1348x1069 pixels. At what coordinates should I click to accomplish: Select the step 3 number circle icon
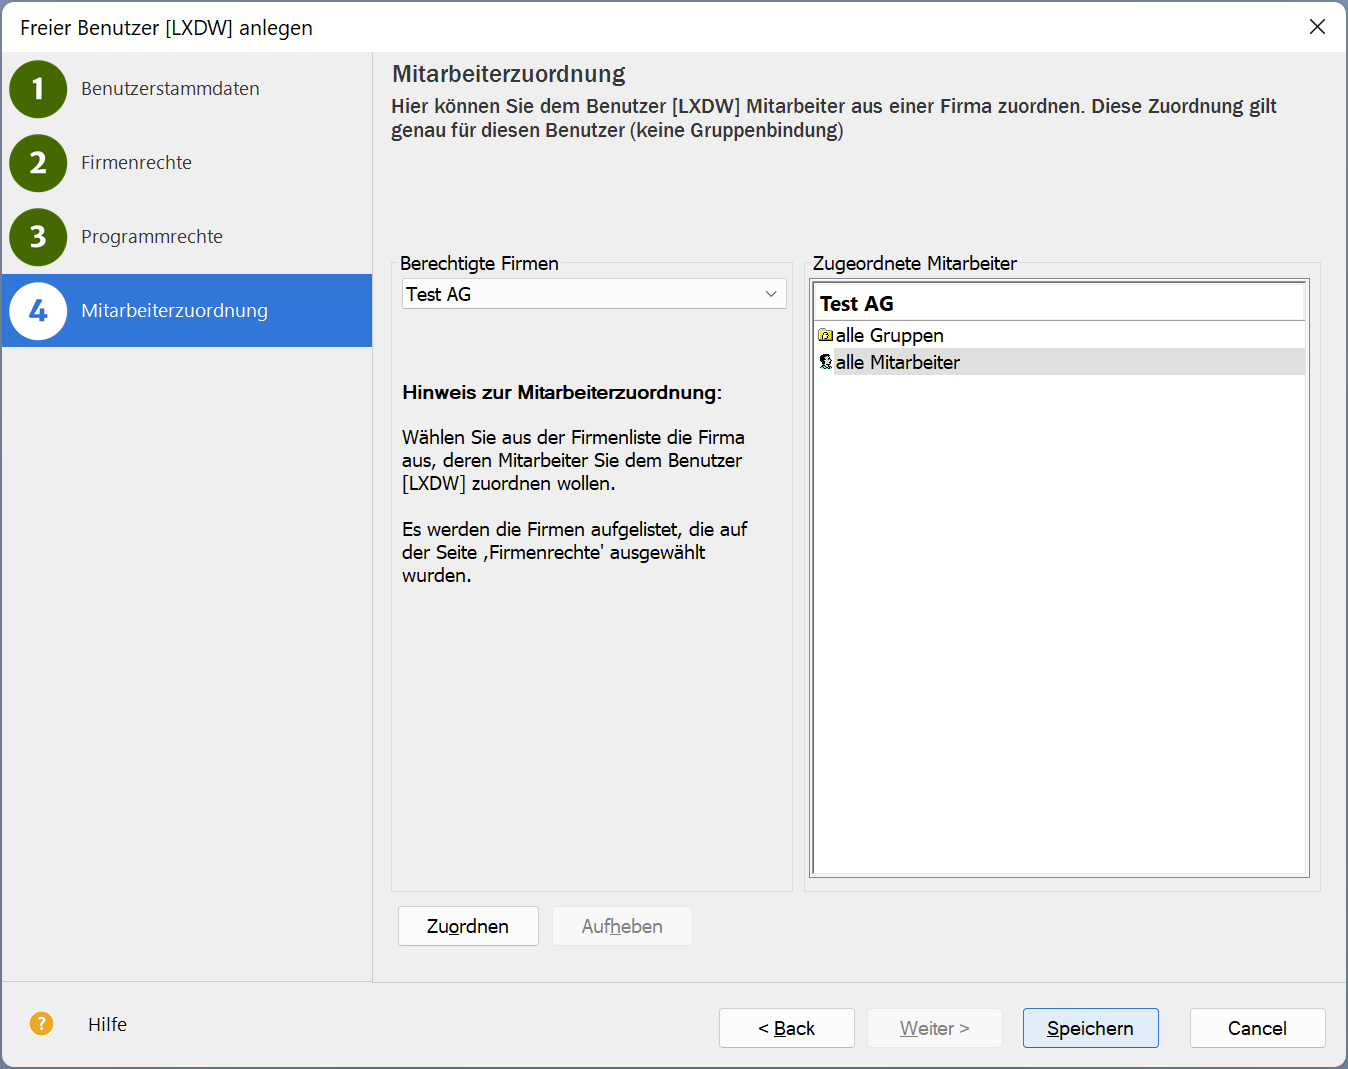tap(38, 237)
